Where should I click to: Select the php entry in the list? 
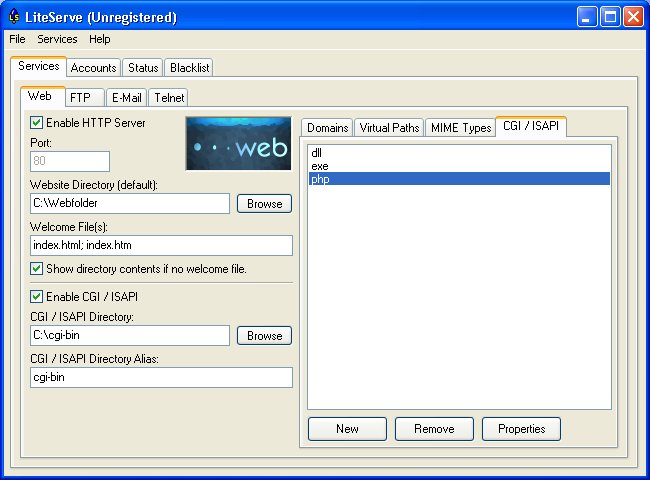pyautogui.click(x=459, y=179)
